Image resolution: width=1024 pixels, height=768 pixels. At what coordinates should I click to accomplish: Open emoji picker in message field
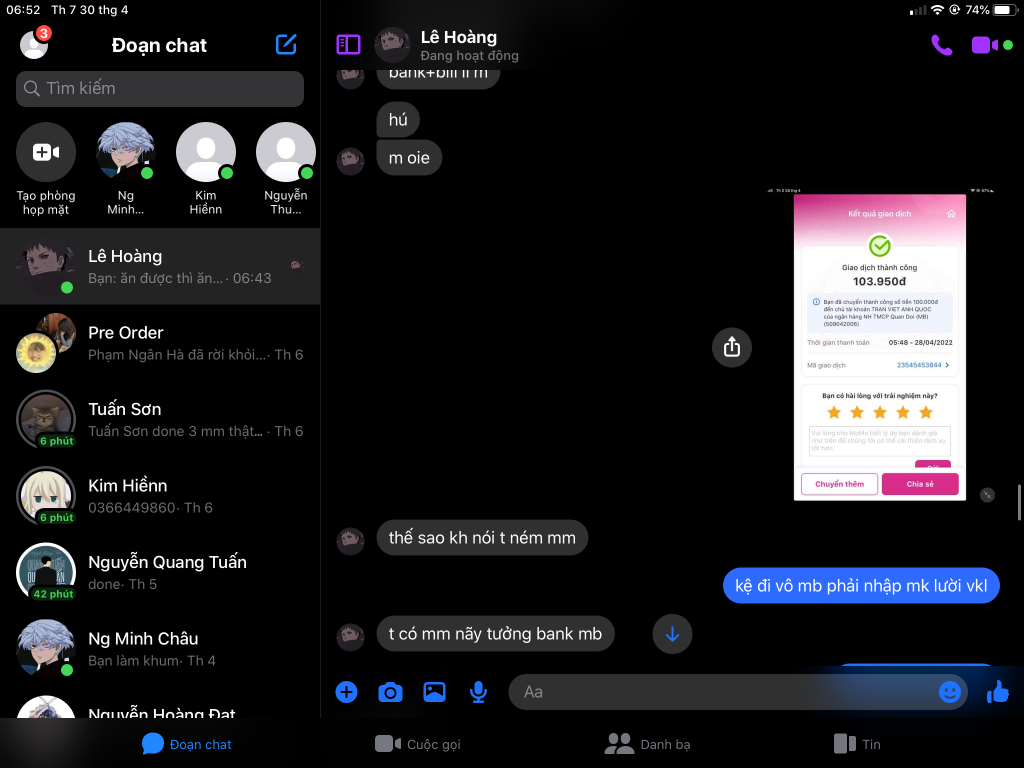coord(949,692)
